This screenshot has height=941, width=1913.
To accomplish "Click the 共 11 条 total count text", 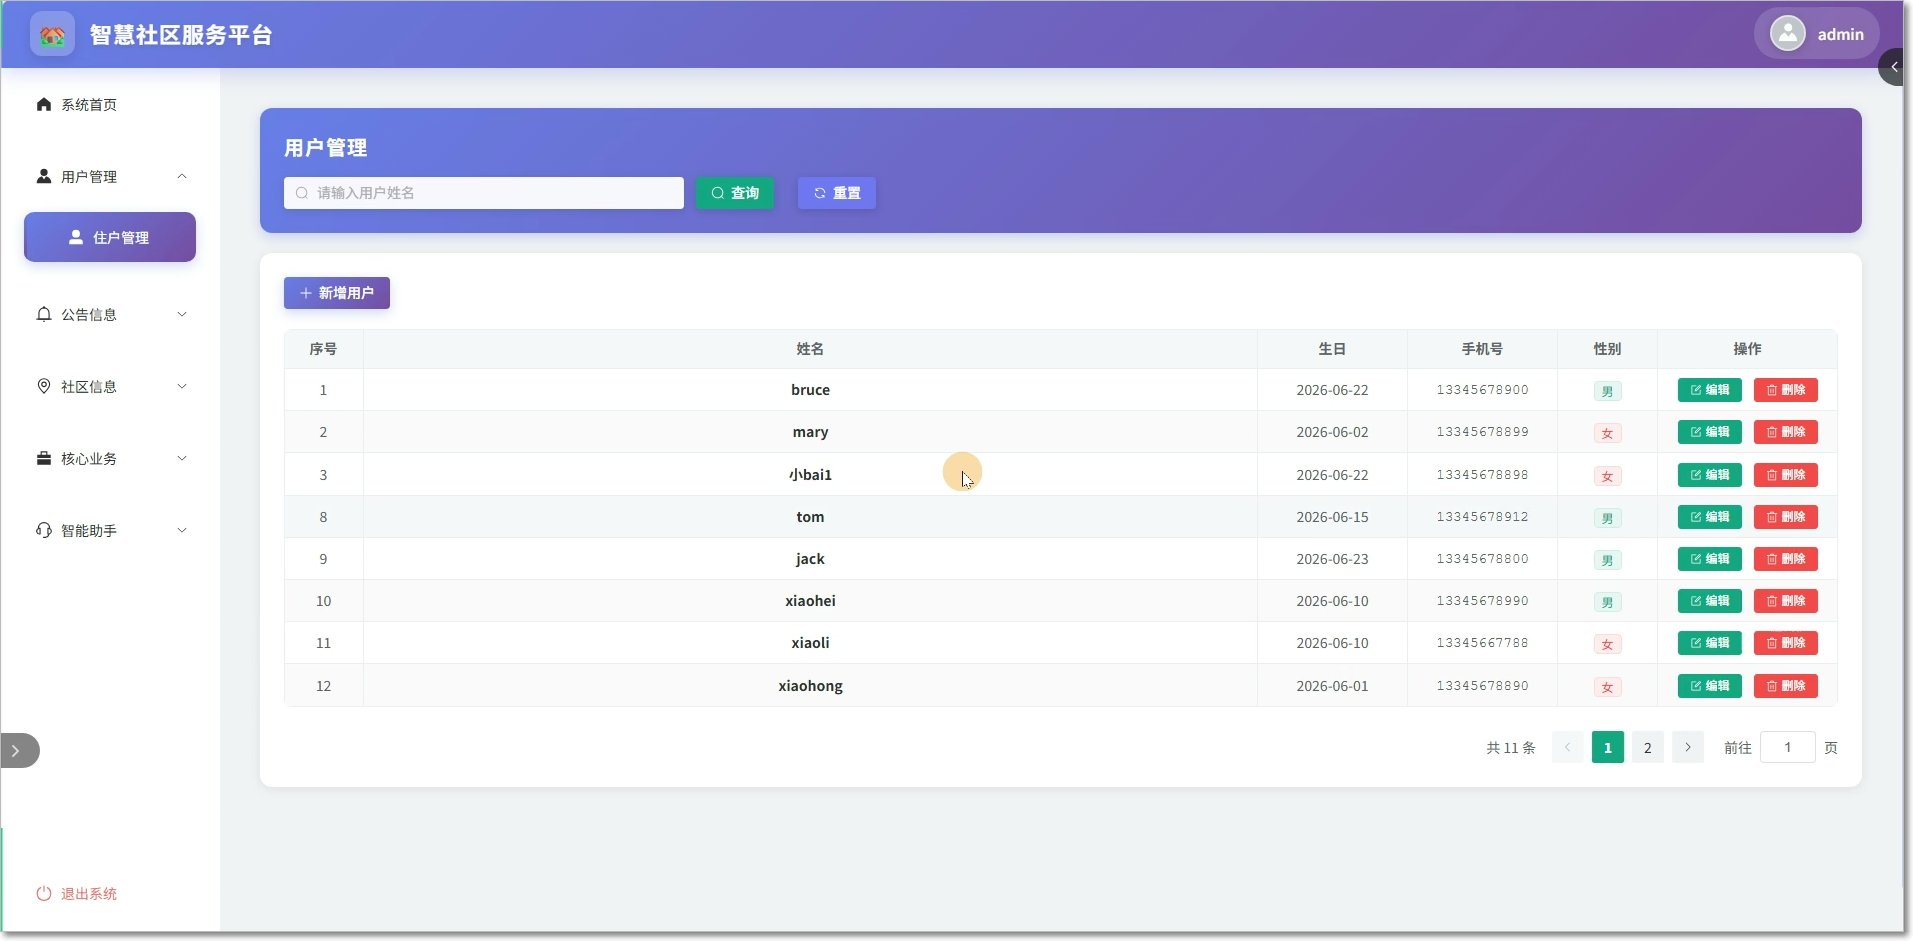I will click(x=1510, y=748).
